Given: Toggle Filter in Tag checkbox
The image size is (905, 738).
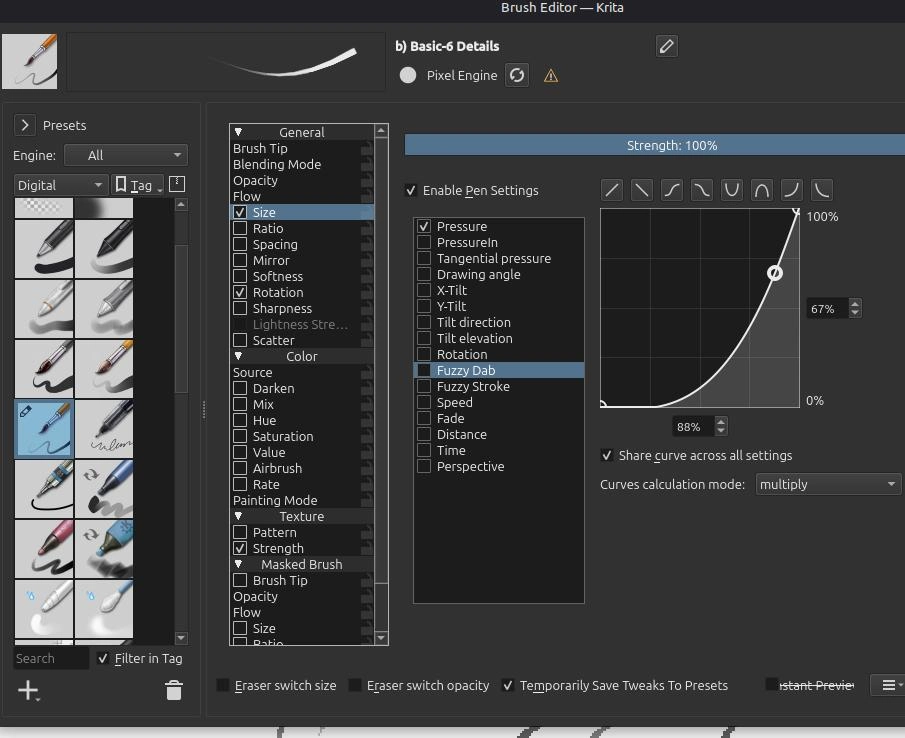Looking at the screenshot, I should 103,658.
